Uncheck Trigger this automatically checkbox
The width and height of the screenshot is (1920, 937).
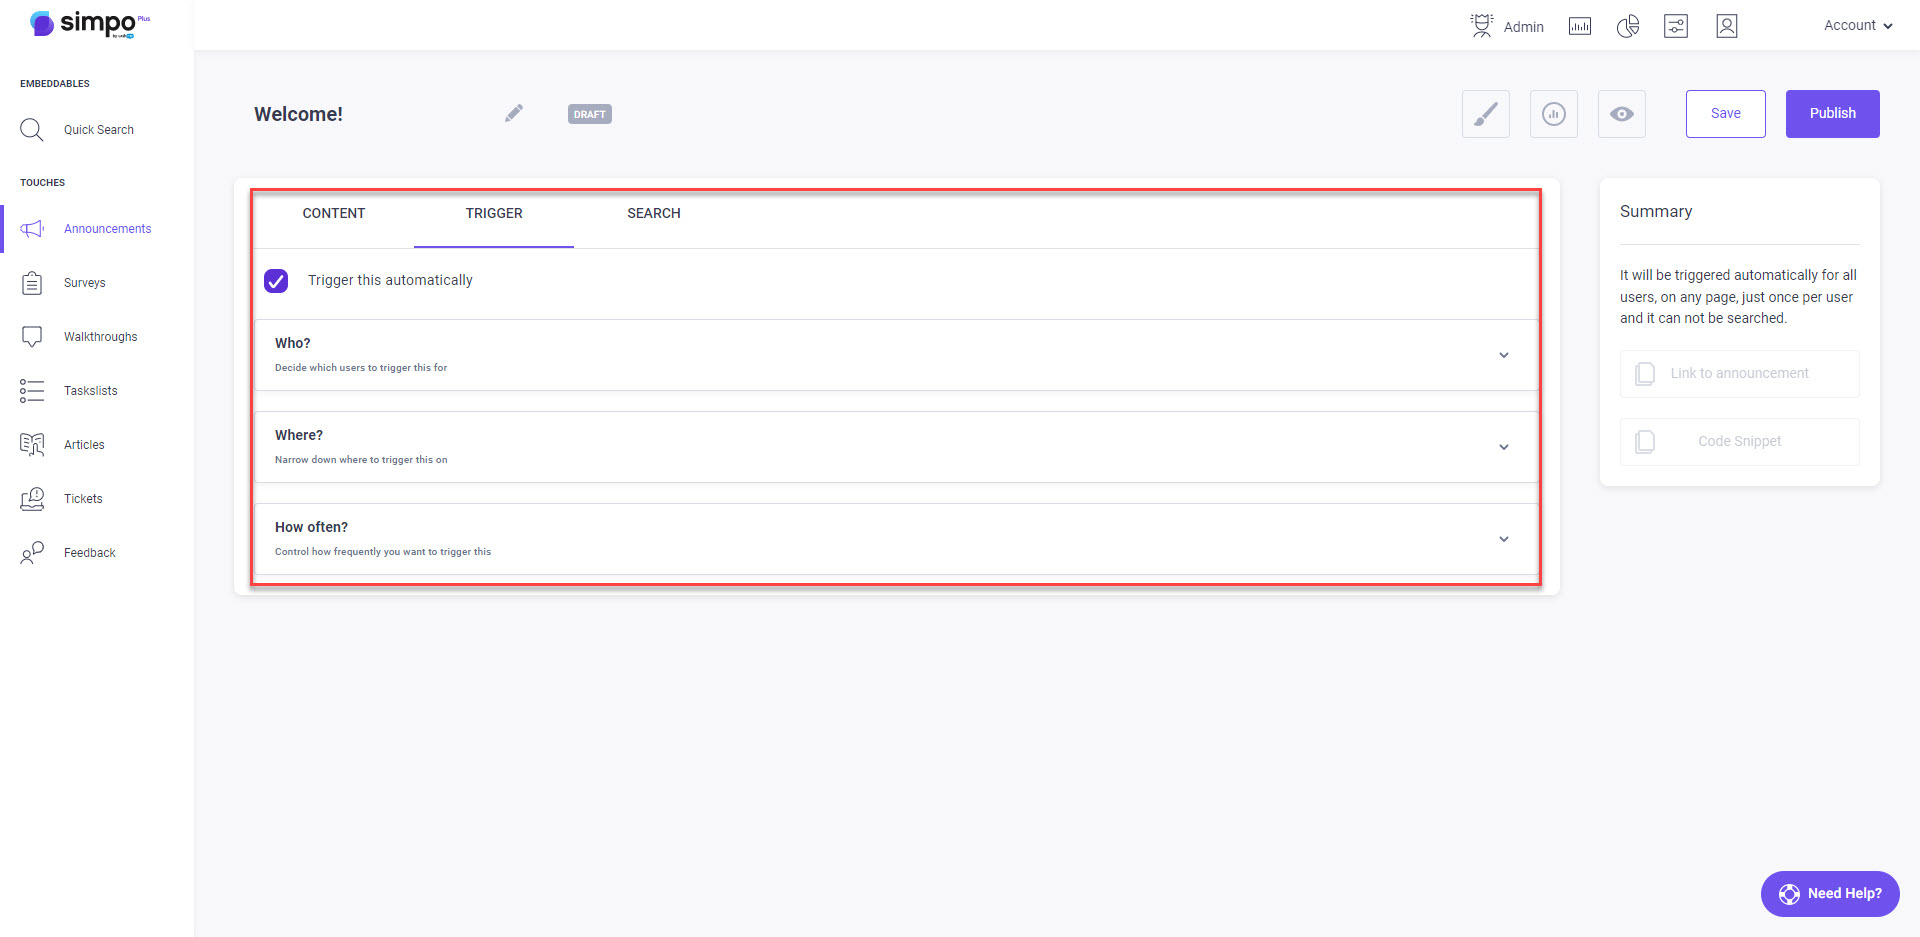pyautogui.click(x=276, y=281)
